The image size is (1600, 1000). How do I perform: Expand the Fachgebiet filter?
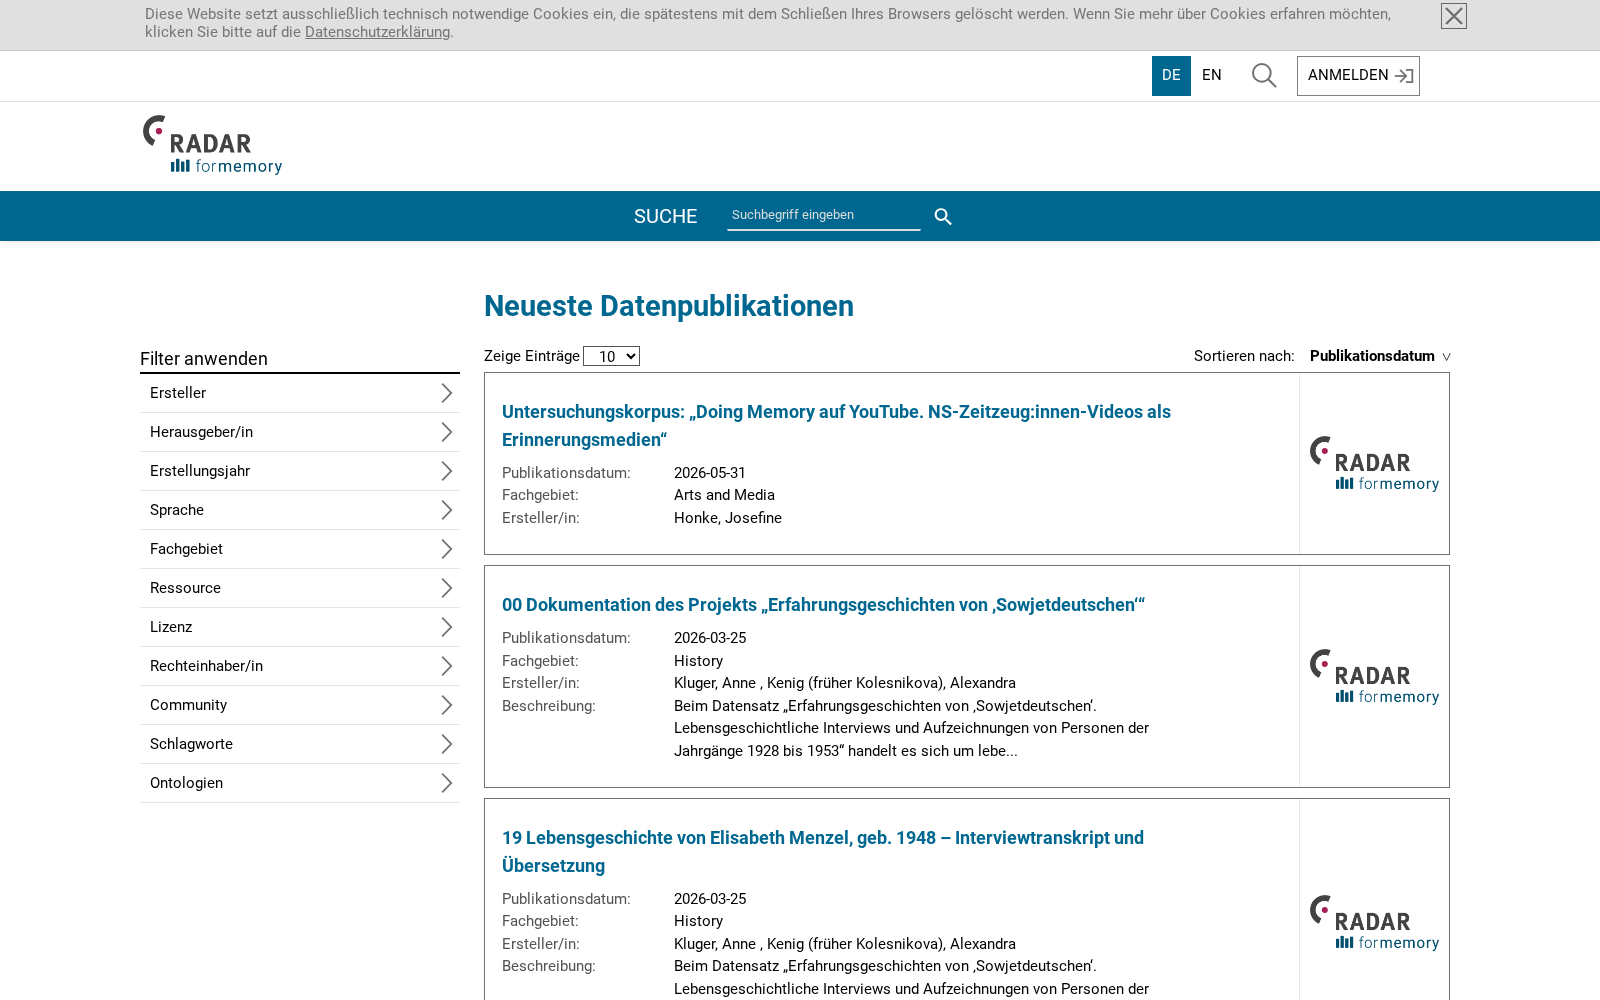[x=300, y=549]
